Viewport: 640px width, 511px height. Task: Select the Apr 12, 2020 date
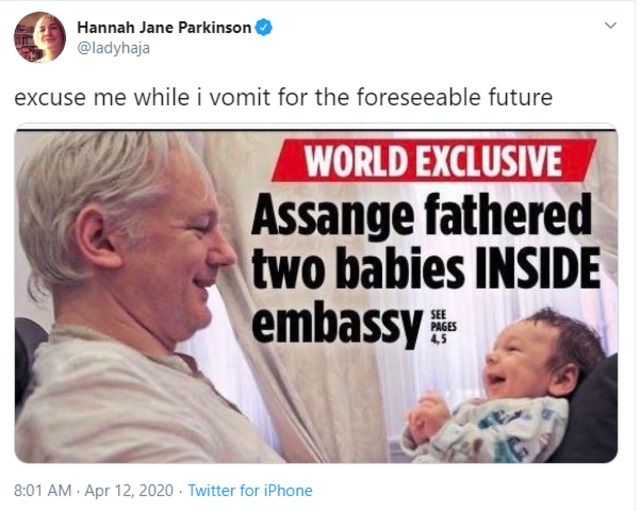[129, 490]
